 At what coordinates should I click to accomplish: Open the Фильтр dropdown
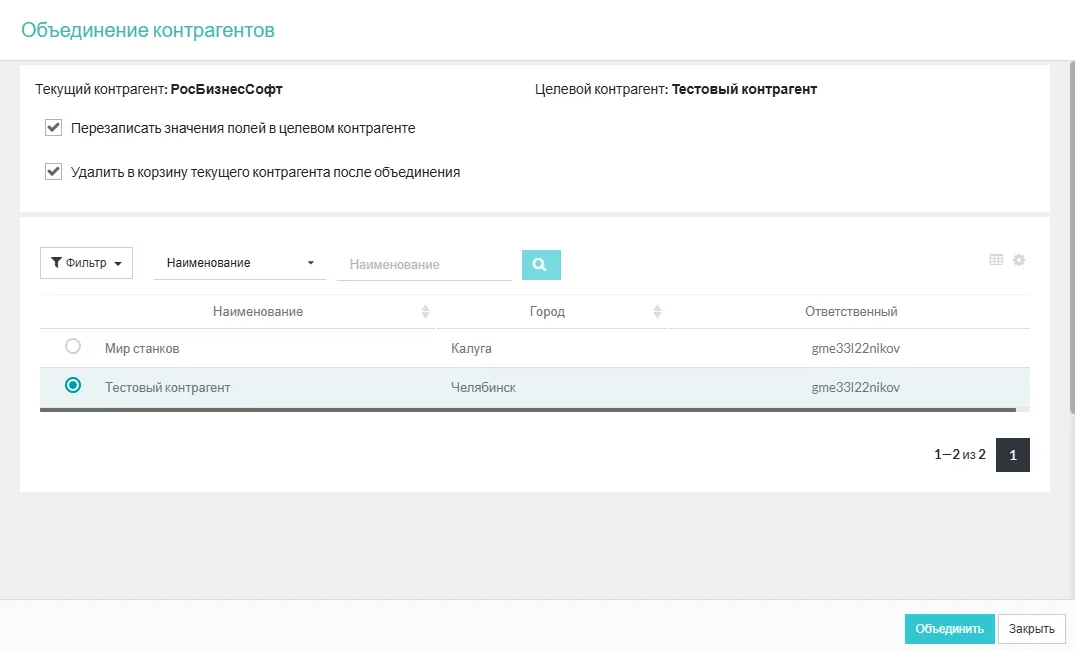(86, 264)
